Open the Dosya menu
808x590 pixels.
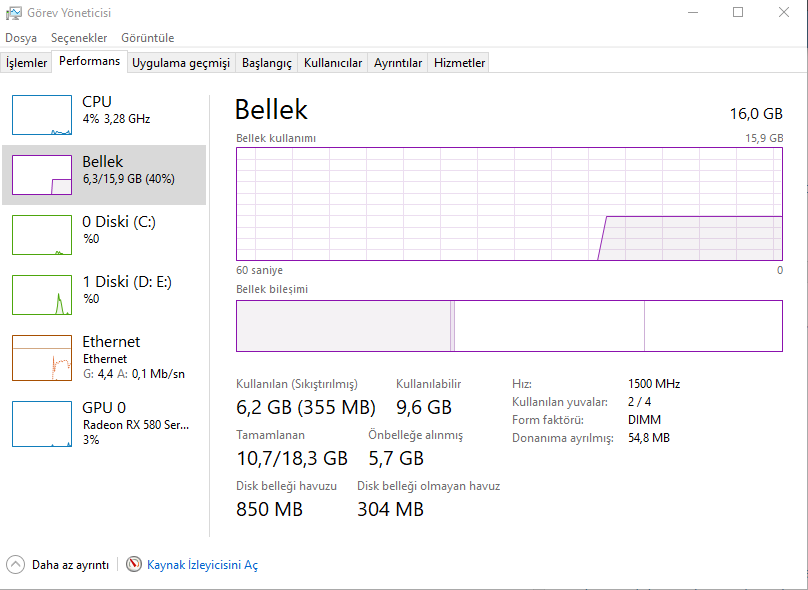pos(21,38)
